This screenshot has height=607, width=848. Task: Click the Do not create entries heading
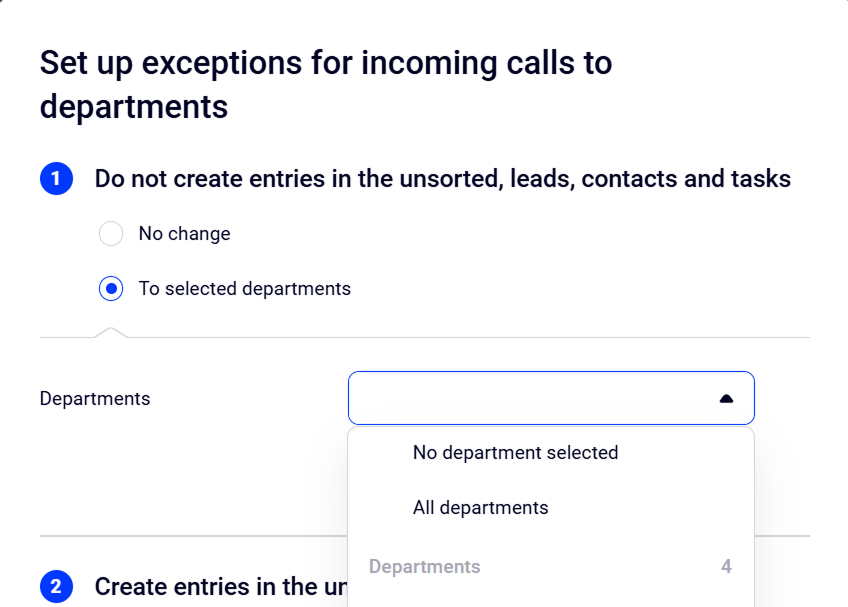pyautogui.click(x=442, y=179)
